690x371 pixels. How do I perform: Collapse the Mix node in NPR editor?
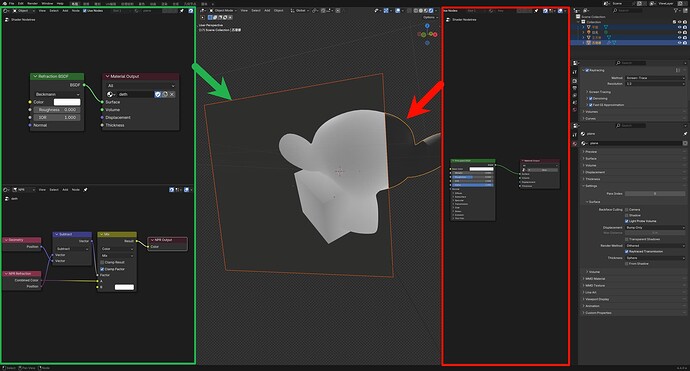point(102,235)
